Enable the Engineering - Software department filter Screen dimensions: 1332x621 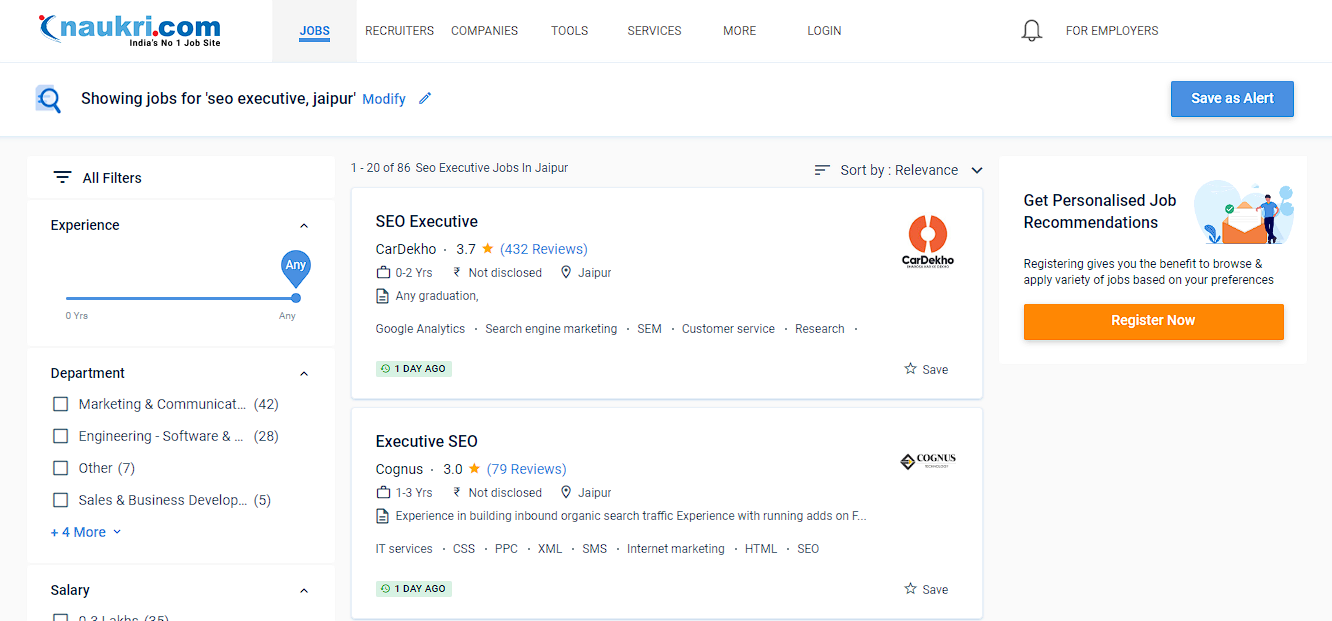[60, 435]
